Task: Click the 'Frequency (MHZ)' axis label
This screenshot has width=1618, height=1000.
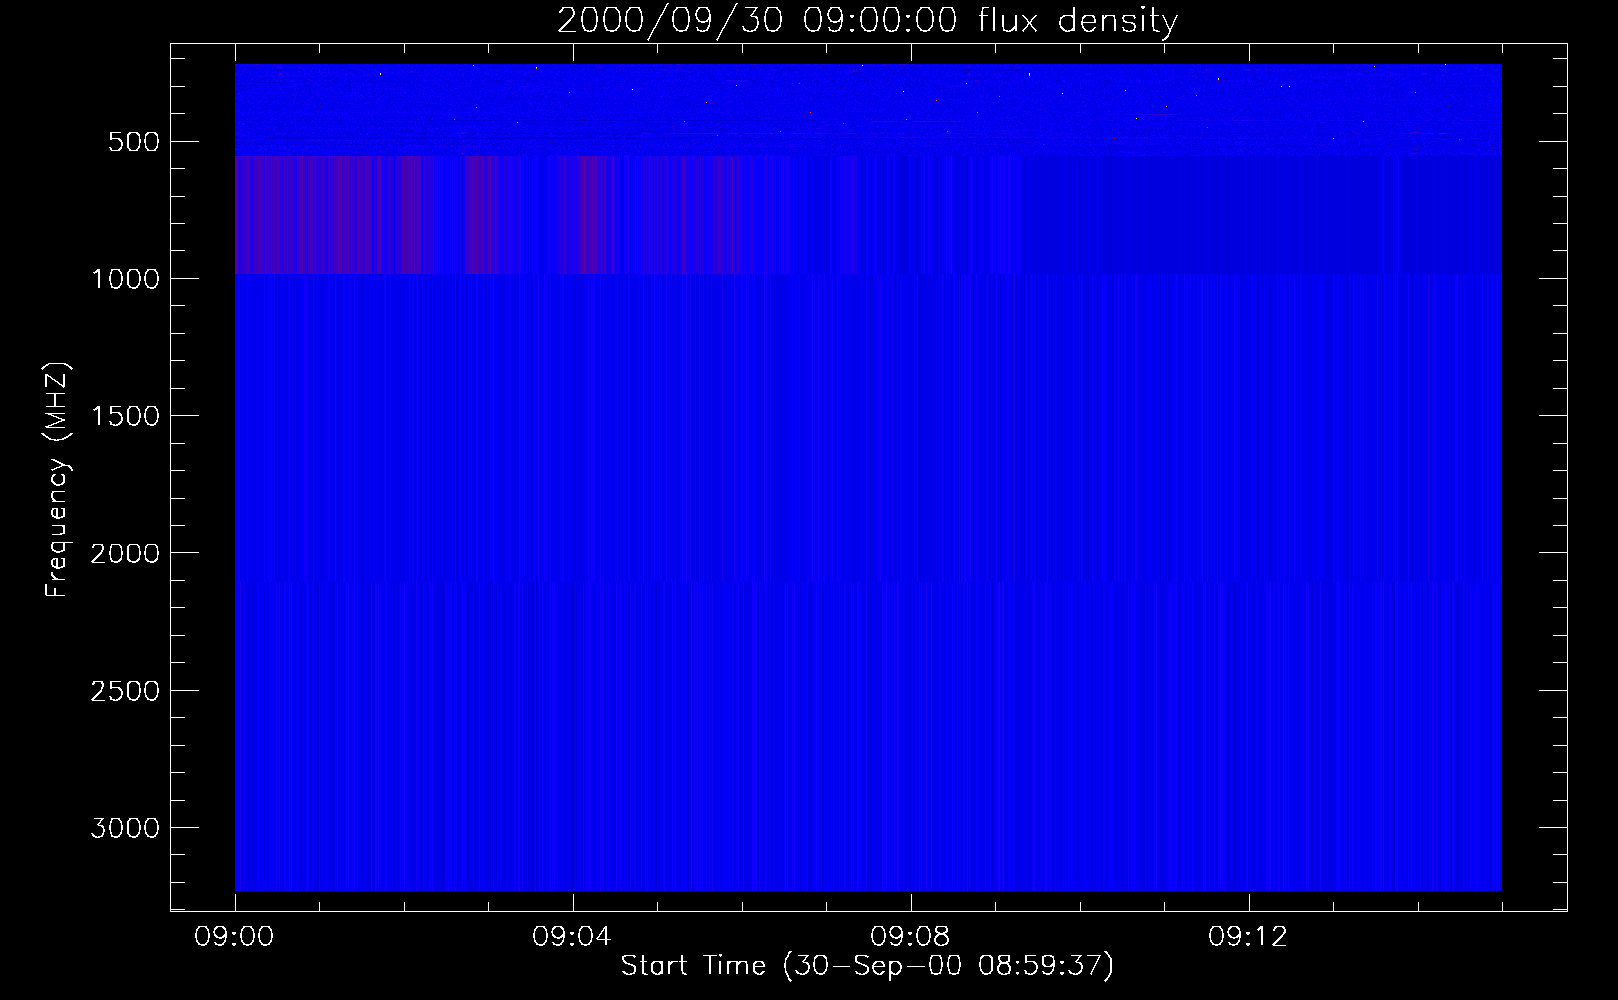Action: 58,480
